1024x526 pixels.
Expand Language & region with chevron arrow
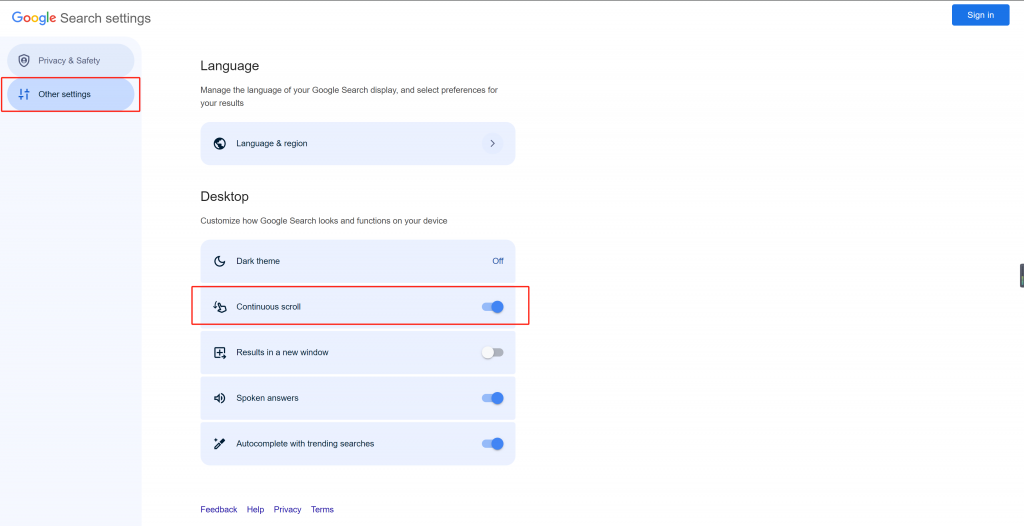492,143
